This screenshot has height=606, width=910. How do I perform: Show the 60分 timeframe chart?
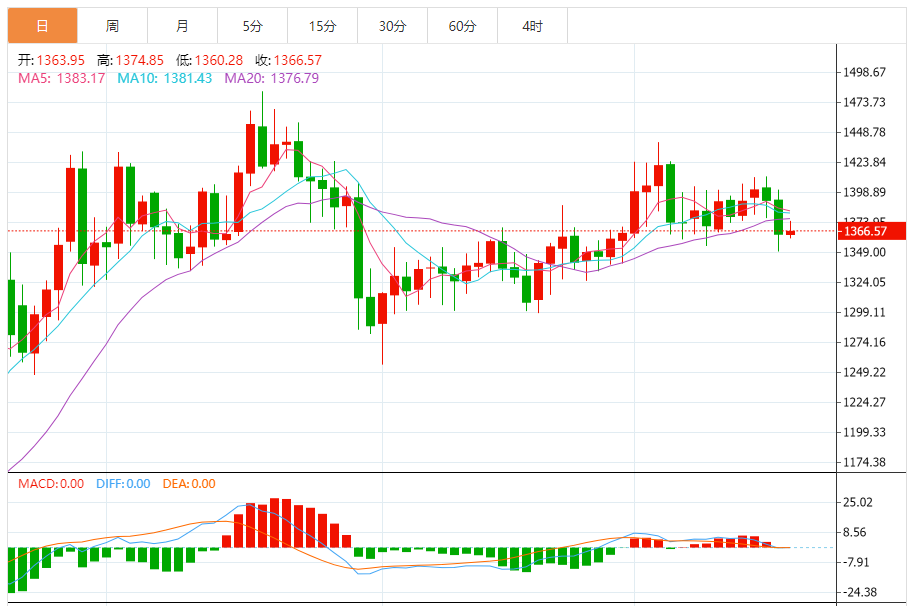(x=462, y=26)
